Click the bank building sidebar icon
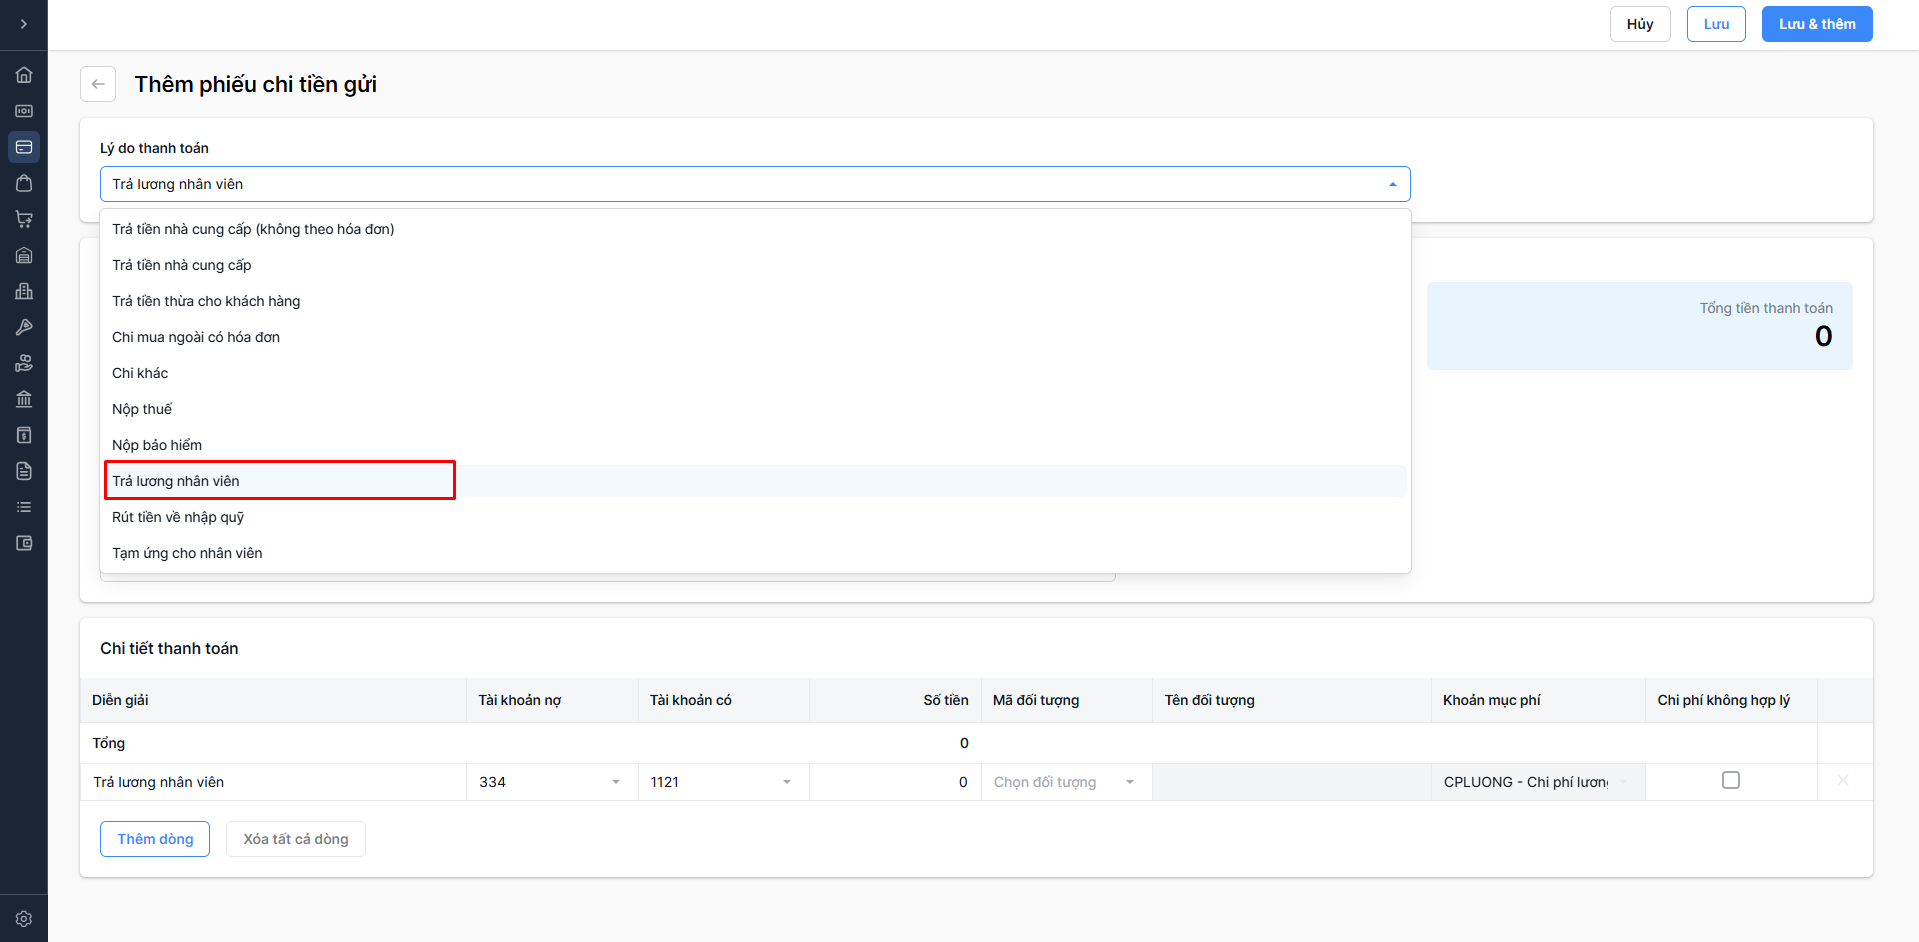The image size is (1919, 942). pyautogui.click(x=24, y=399)
